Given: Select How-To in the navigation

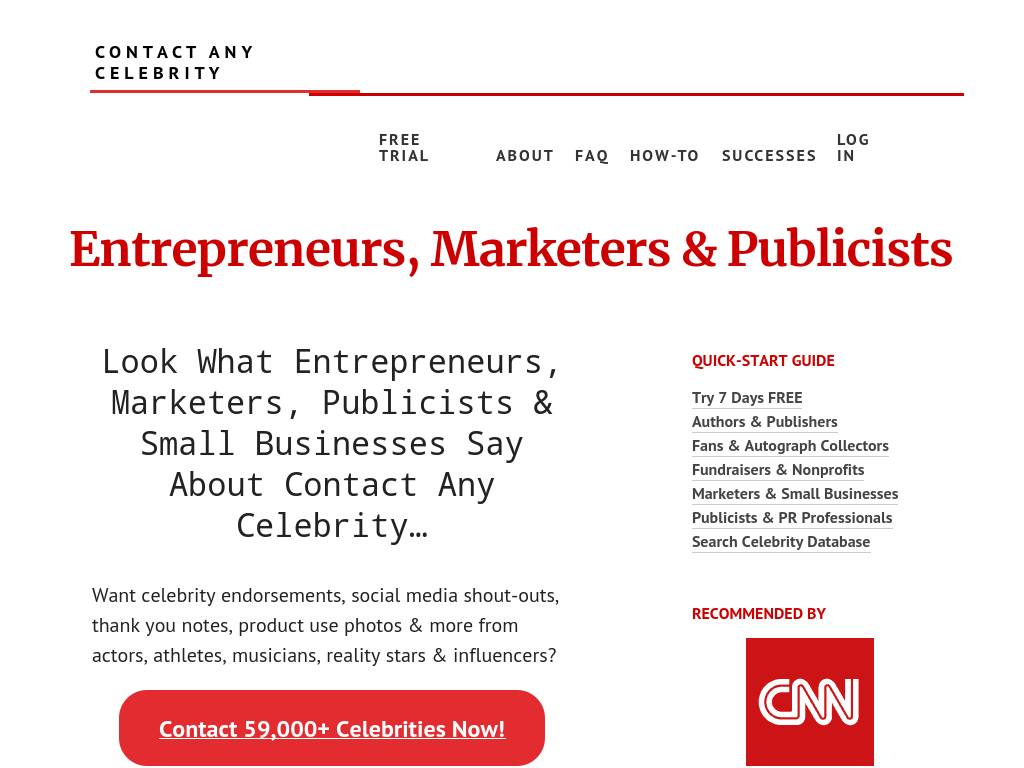Looking at the screenshot, I should coord(665,156).
